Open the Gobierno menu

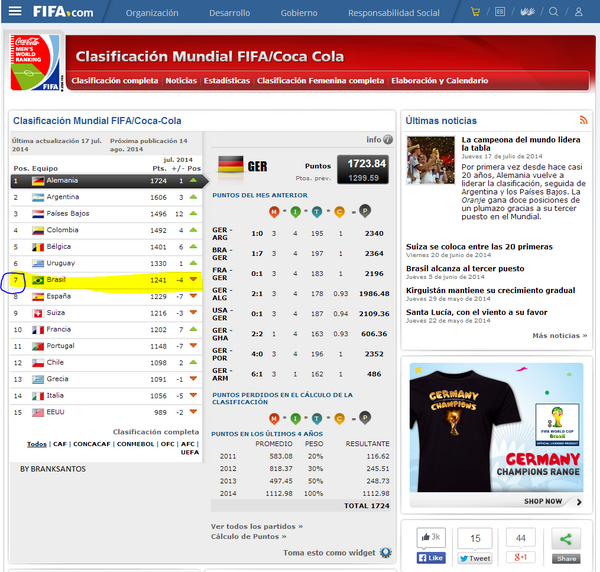(x=299, y=13)
